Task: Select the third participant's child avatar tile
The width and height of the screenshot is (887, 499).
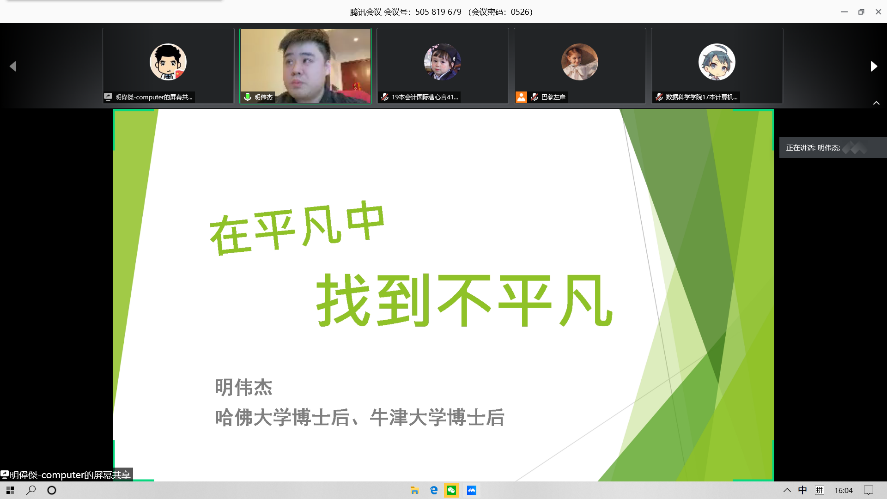Action: [442, 61]
